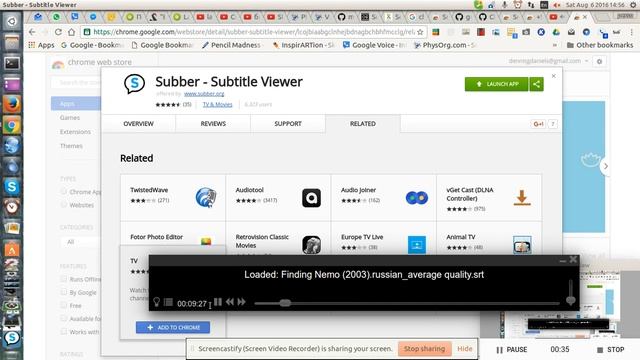Go to Chrome home page
Image resolution: width=640 pixels, height=360 pixels.
pos(71,32)
